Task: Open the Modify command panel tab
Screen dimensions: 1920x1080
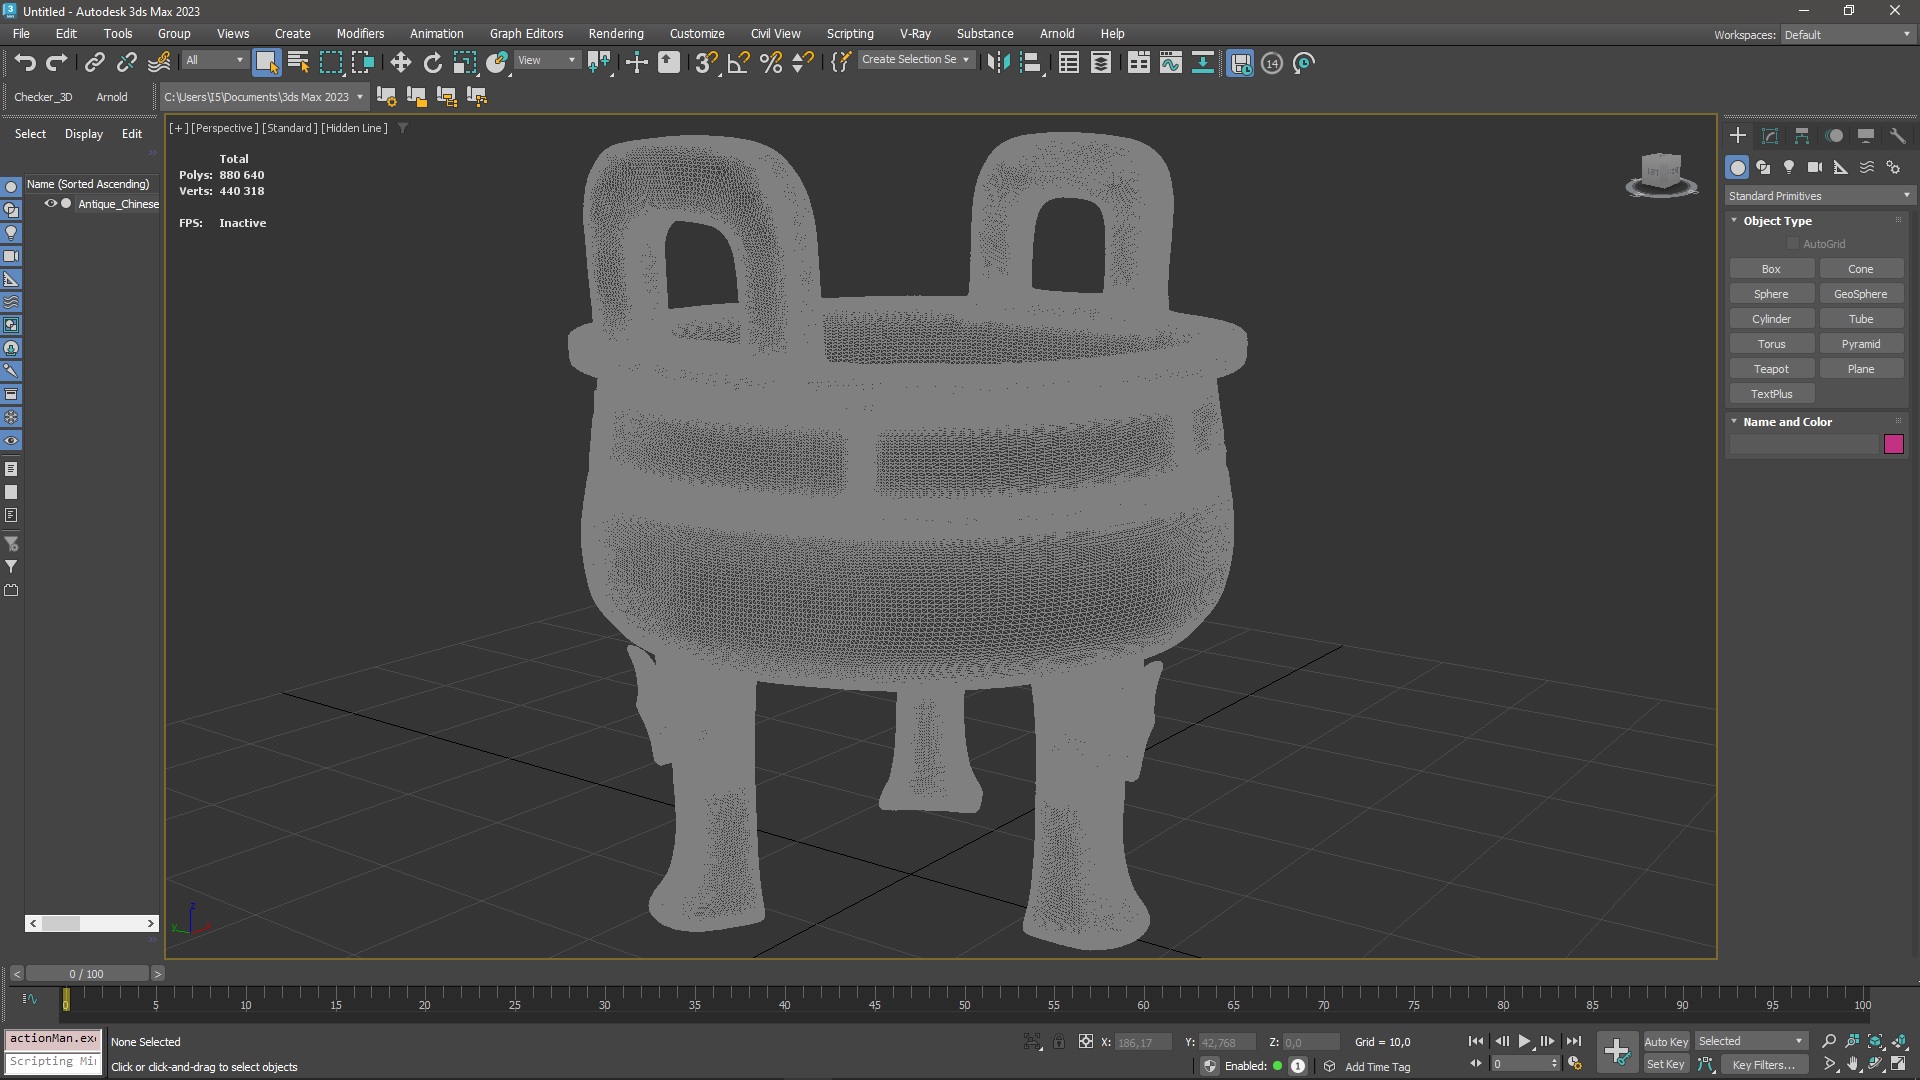Action: click(1770, 136)
